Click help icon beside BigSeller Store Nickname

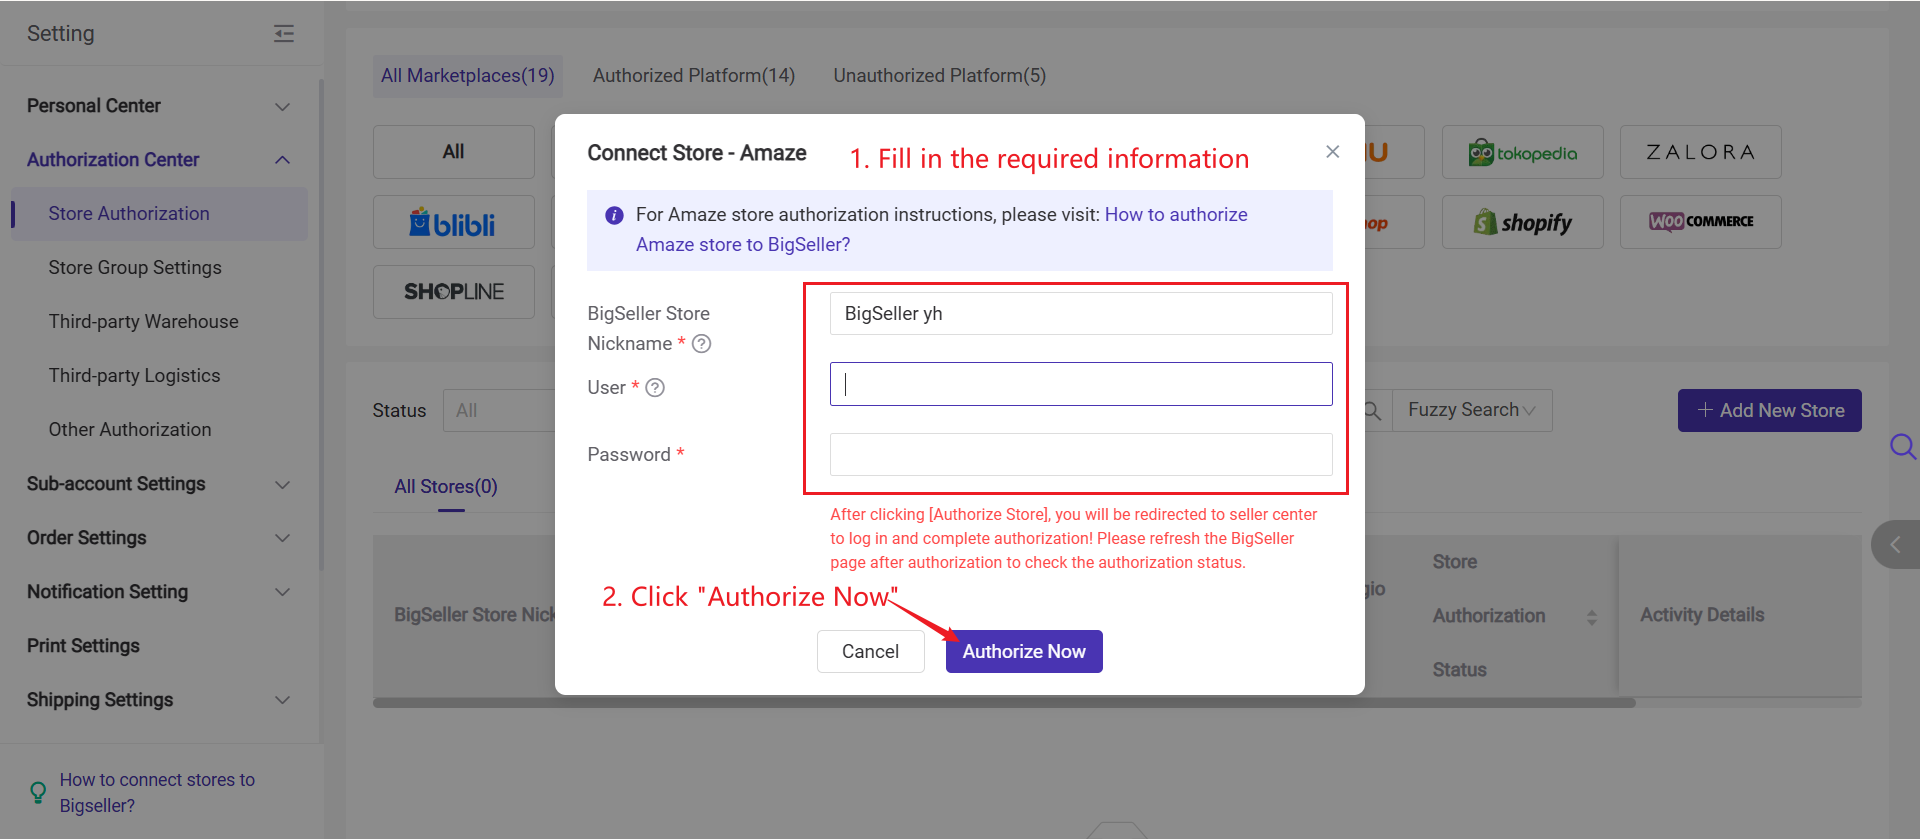(x=702, y=344)
